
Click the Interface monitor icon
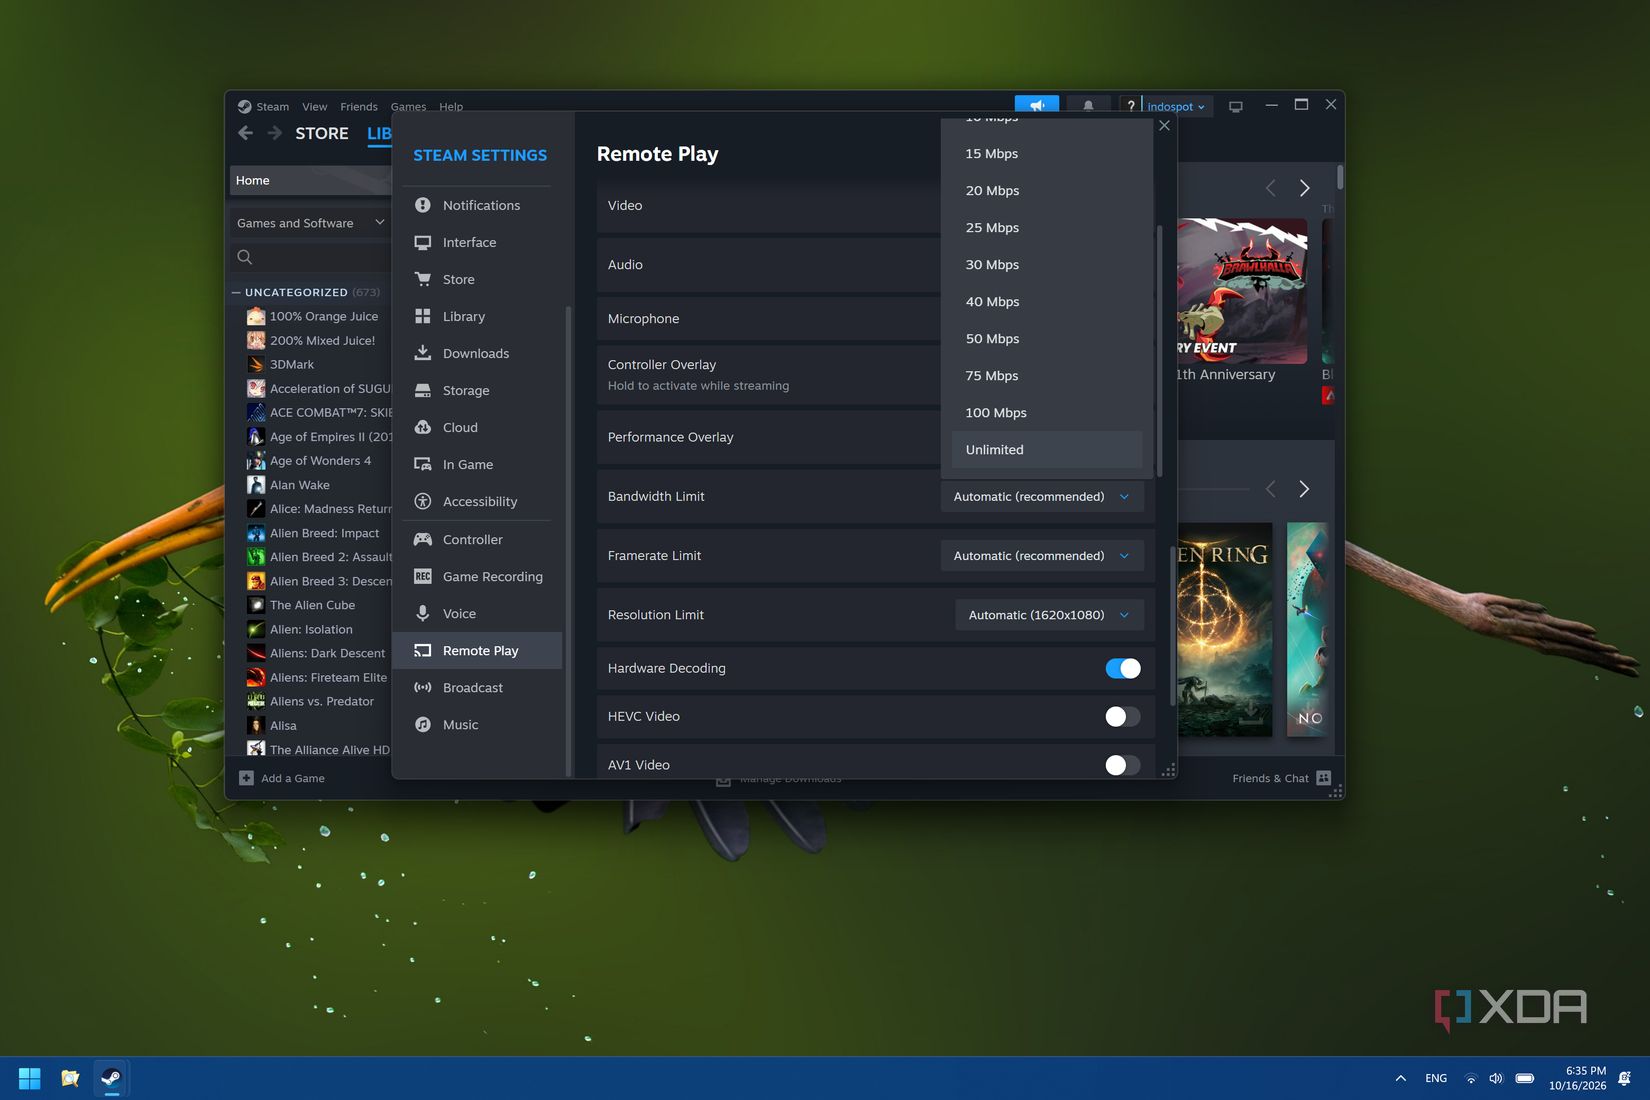423,242
